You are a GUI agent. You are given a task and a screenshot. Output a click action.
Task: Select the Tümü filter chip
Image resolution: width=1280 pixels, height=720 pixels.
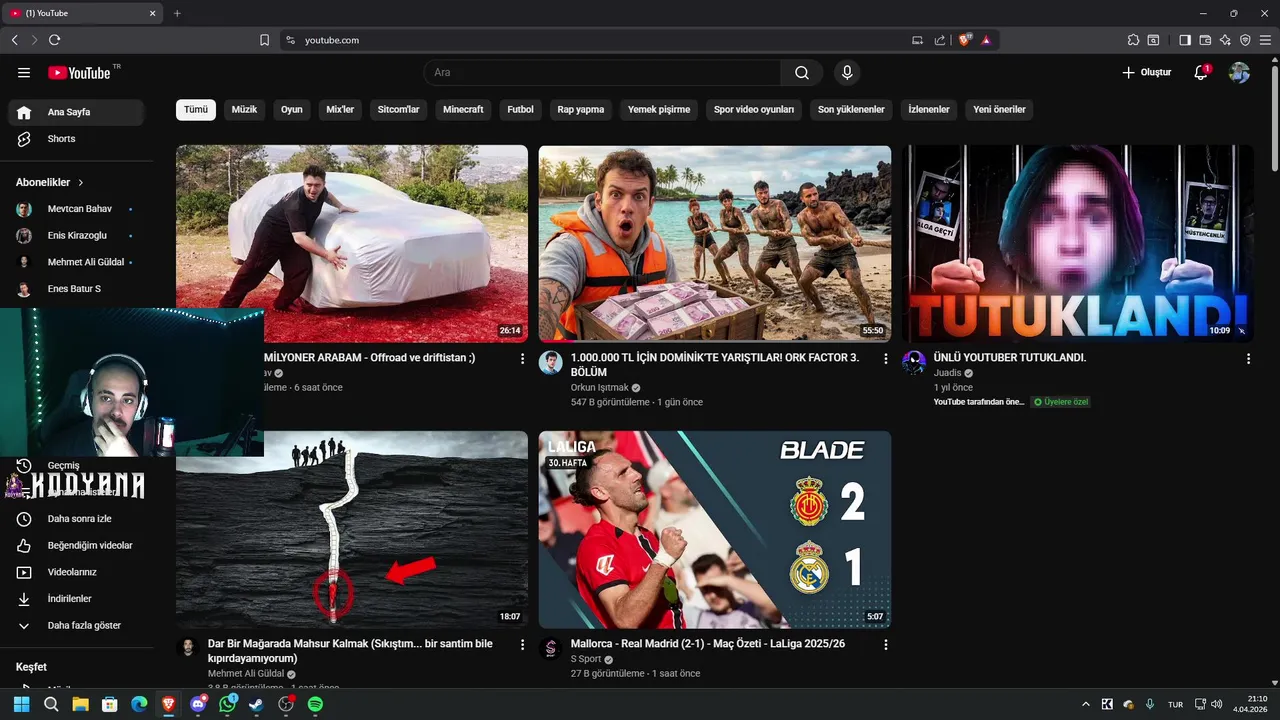click(x=196, y=110)
